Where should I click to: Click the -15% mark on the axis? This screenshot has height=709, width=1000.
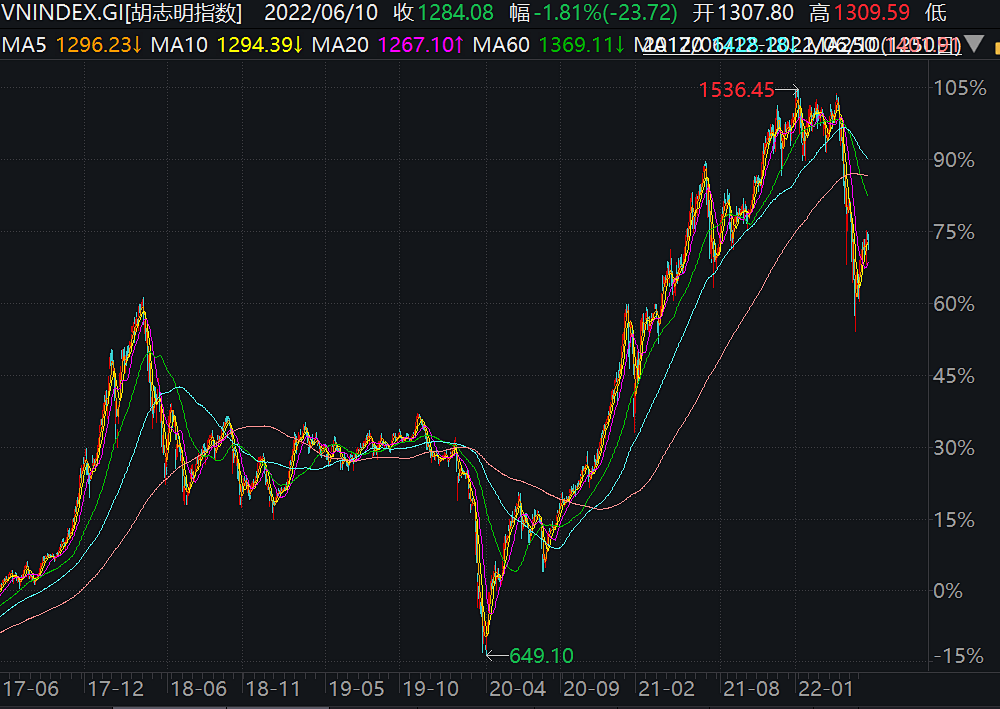click(958, 656)
